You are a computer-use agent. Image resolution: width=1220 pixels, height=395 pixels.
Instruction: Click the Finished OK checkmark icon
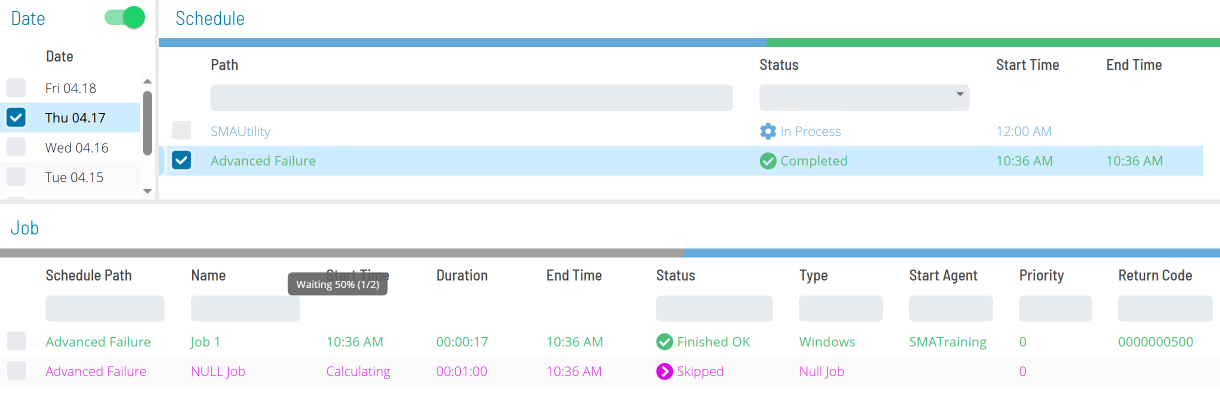[664, 342]
